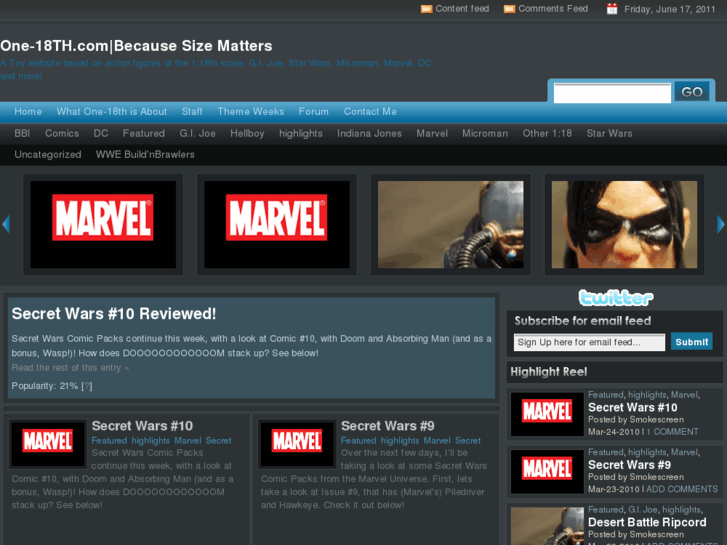Open What One-18th is About page

(x=112, y=112)
